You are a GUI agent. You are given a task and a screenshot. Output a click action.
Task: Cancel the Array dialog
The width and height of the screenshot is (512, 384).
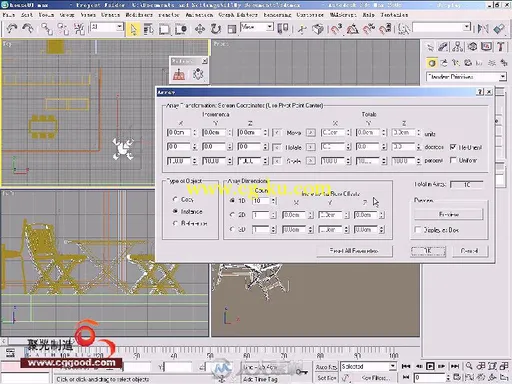coord(470,251)
